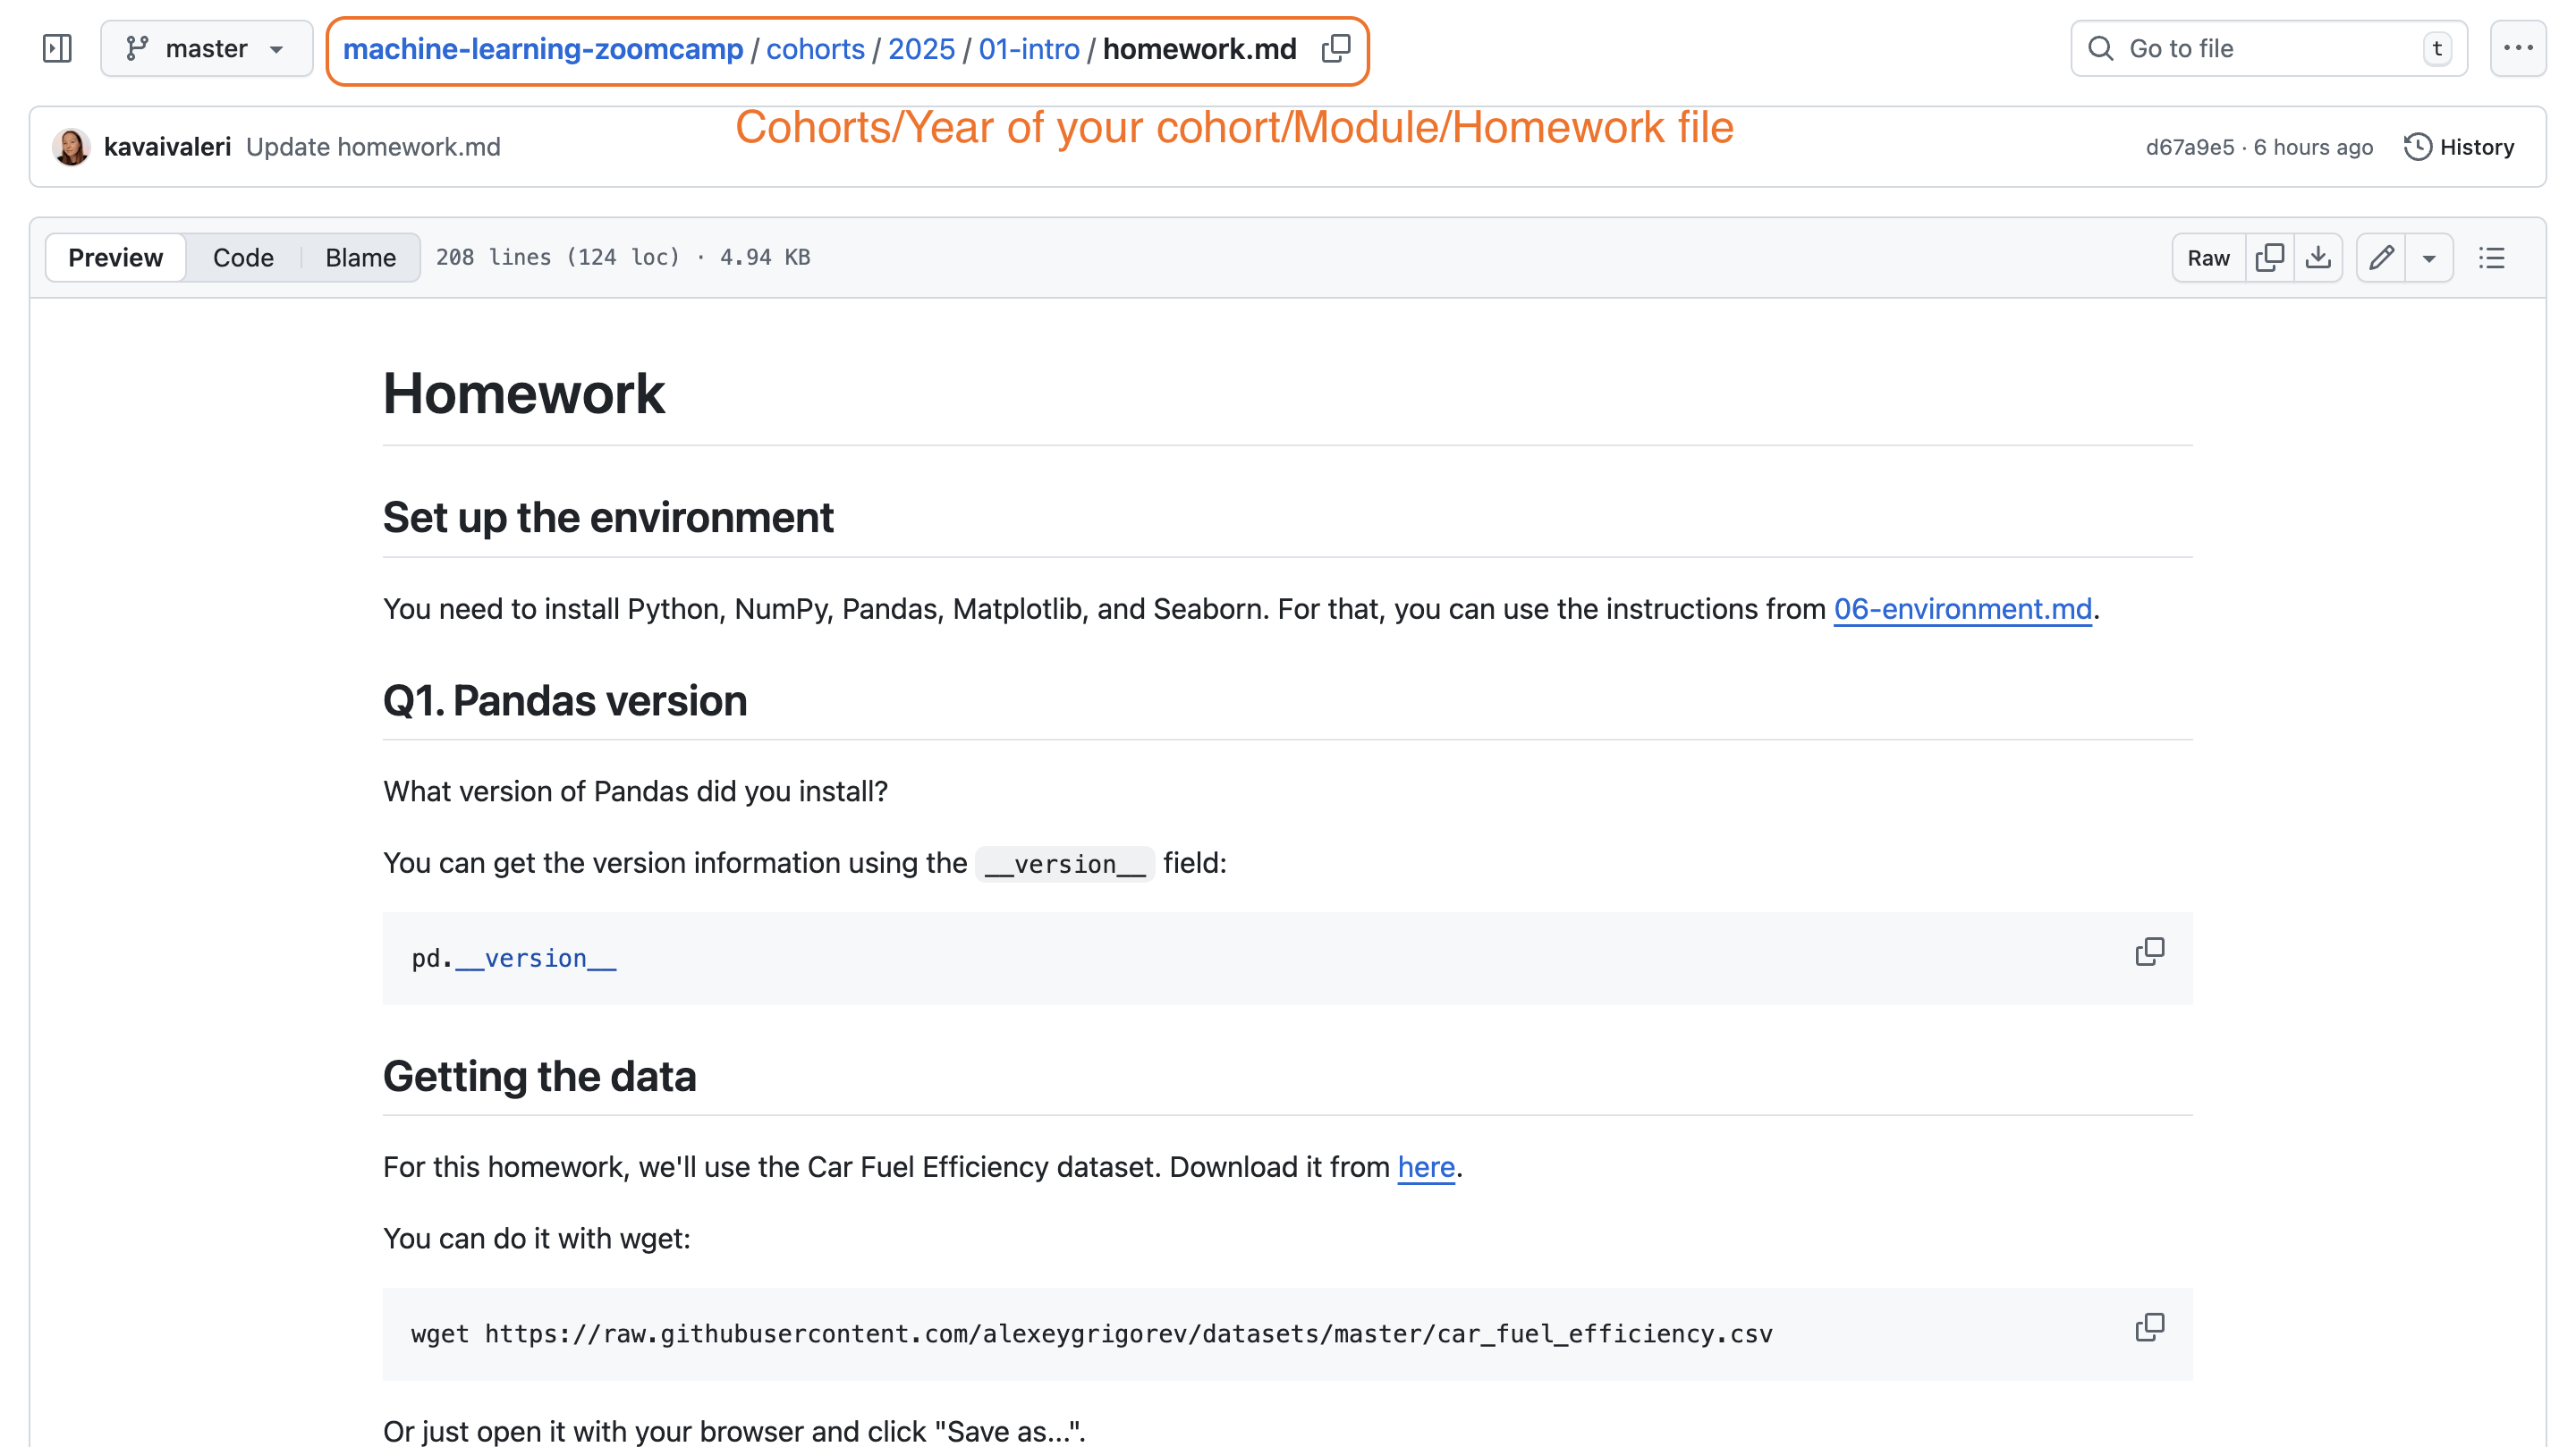The width and height of the screenshot is (2576, 1447).
Task: Copy the file path icon
Action: tap(1336, 48)
